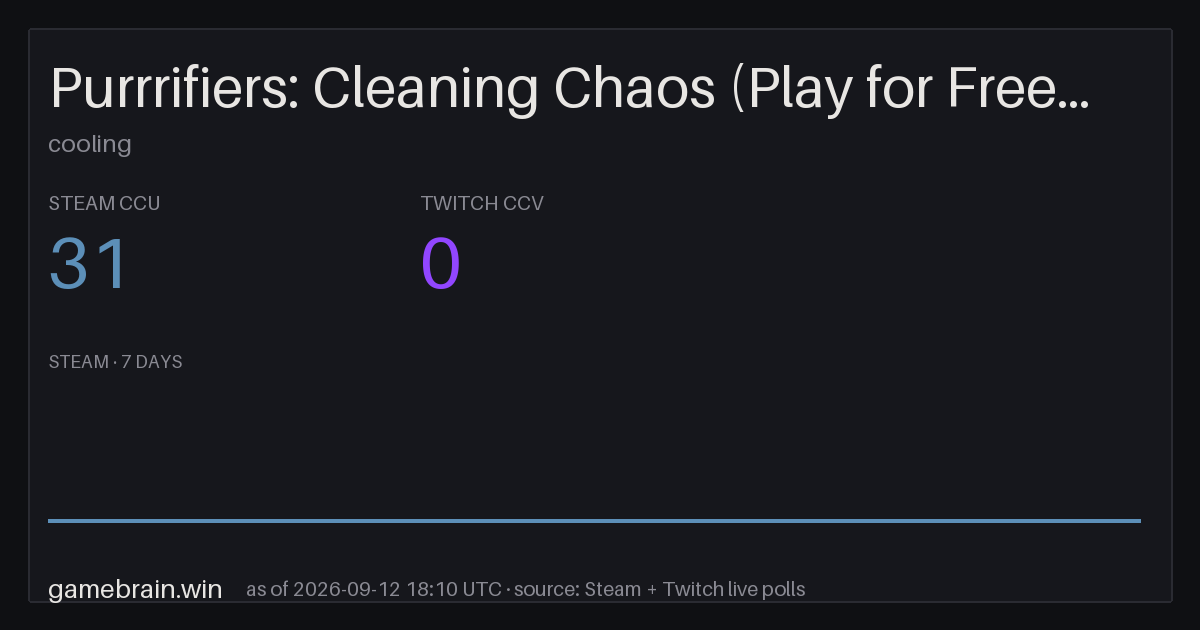Image resolution: width=1200 pixels, height=630 pixels.
Task: Click the TWITCH CCV label
Action: 482,203
